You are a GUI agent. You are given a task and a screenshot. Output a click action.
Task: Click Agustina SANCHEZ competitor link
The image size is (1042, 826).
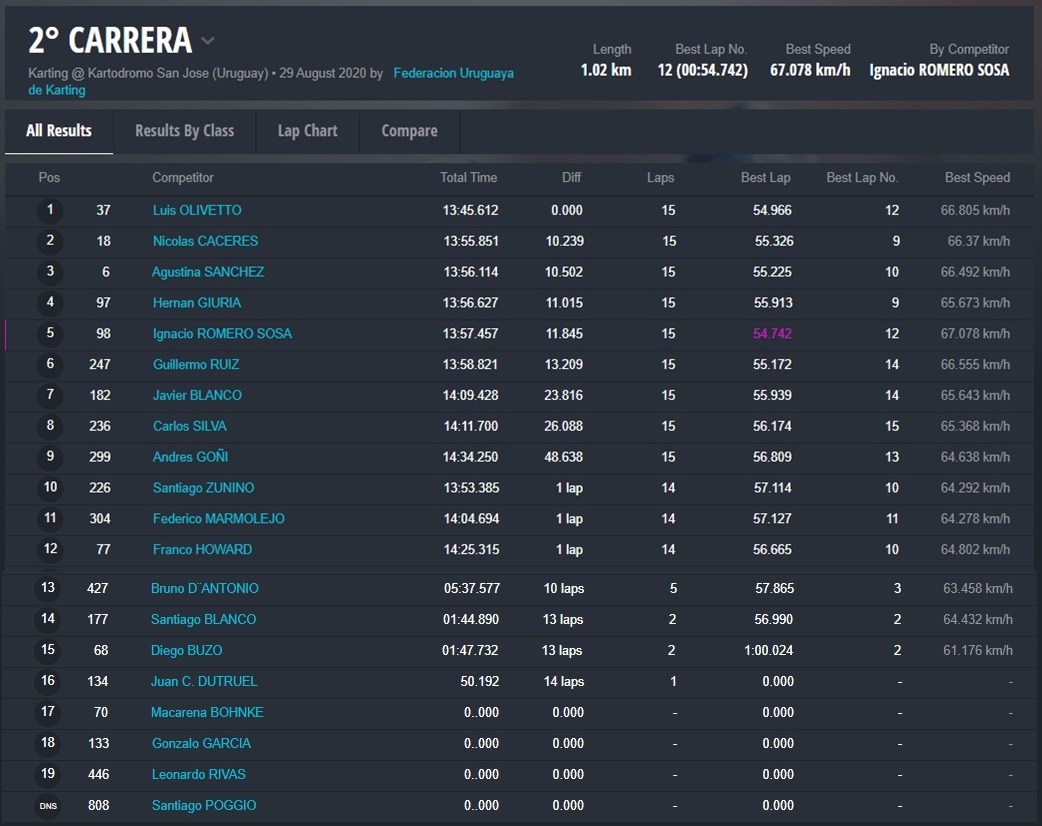click(x=208, y=272)
